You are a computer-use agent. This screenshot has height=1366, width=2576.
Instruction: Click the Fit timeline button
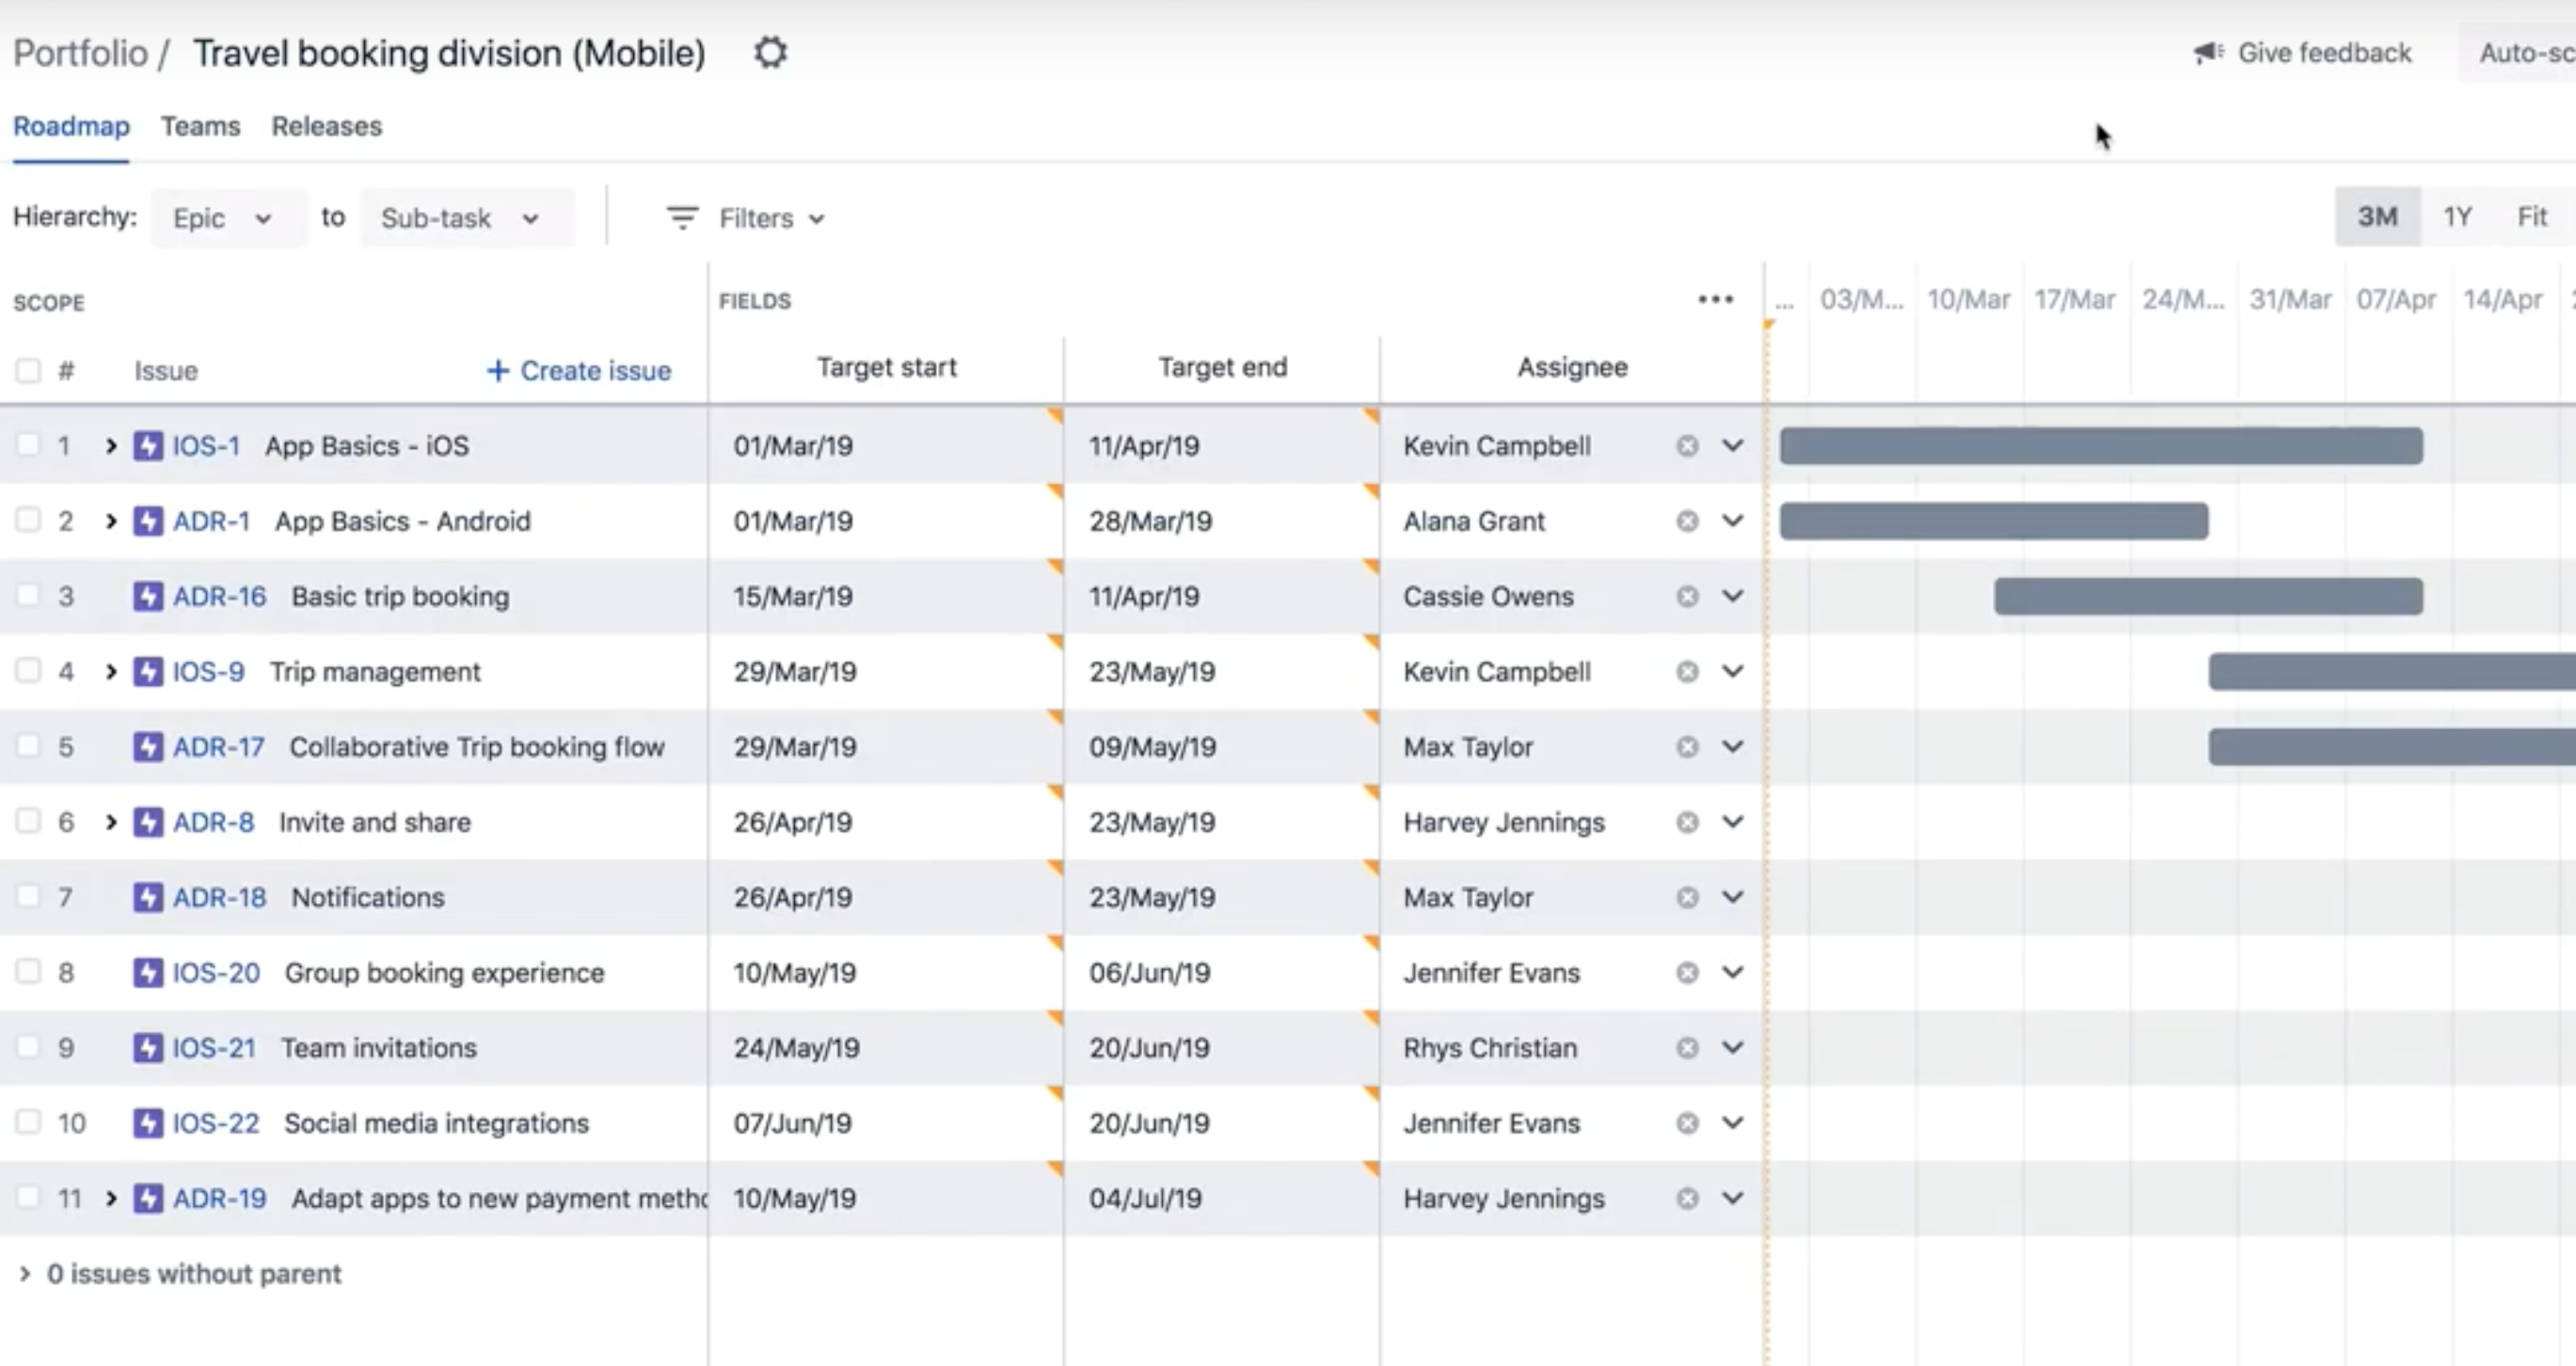(2532, 217)
